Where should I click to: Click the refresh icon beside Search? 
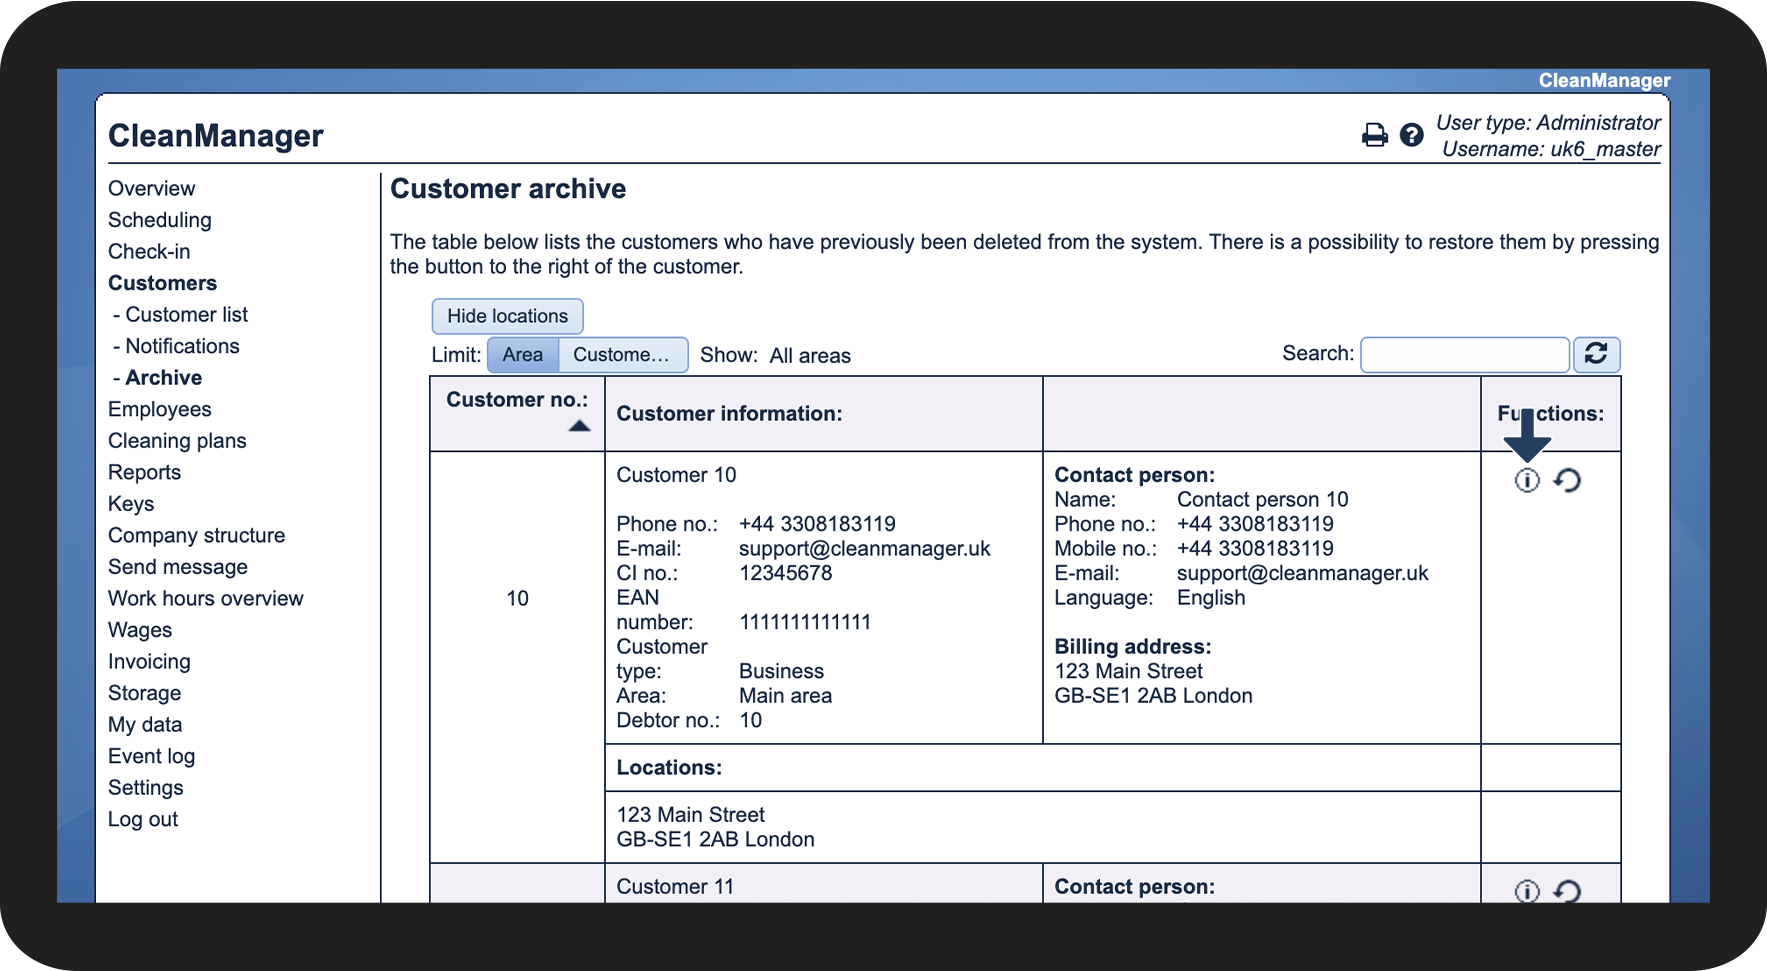1596,354
